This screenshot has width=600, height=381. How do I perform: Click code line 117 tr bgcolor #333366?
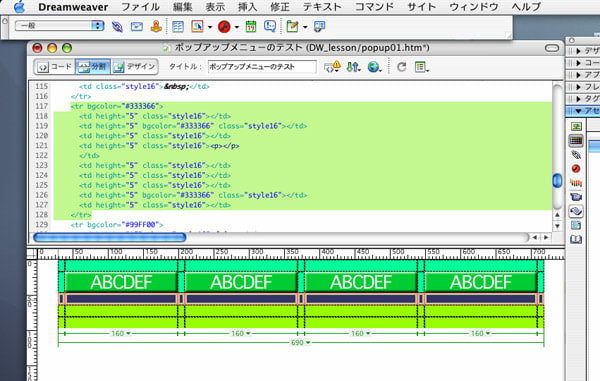pos(117,106)
